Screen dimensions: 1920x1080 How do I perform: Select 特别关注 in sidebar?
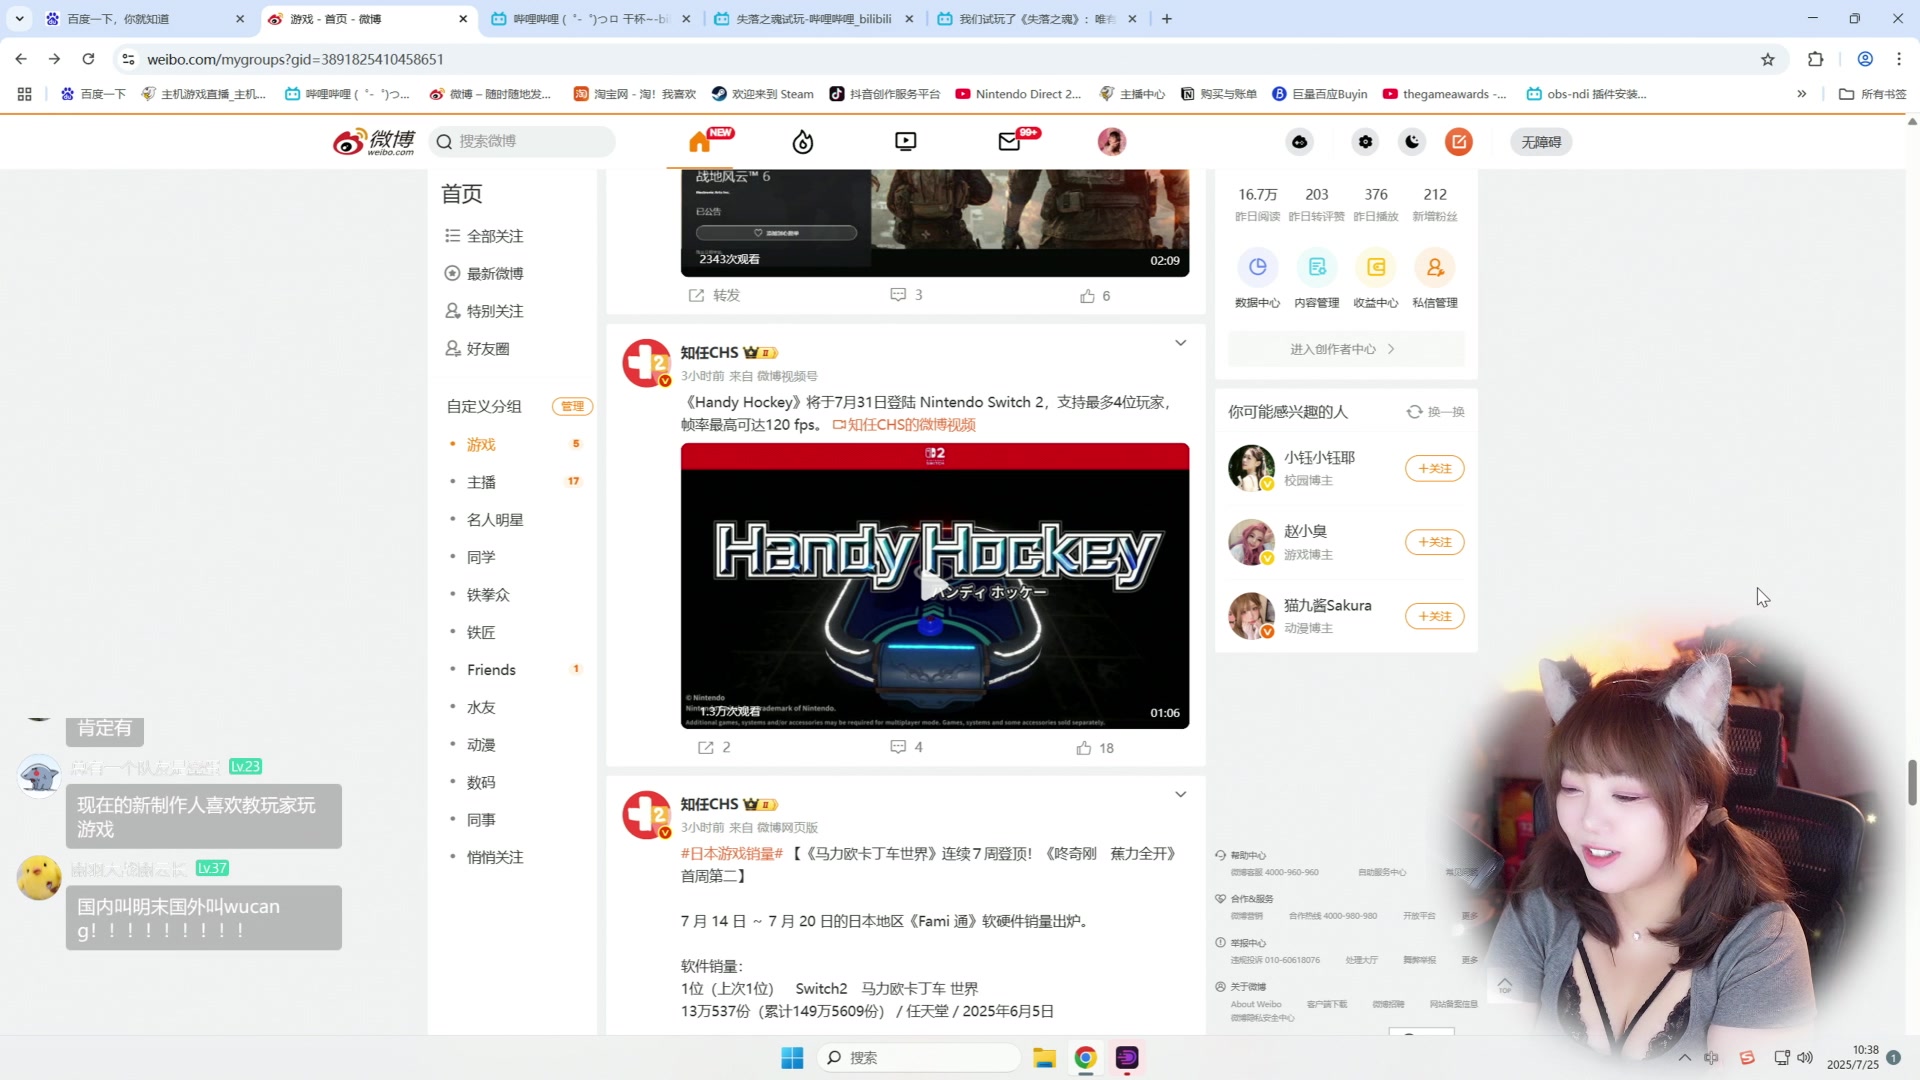click(x=485, y=311)
